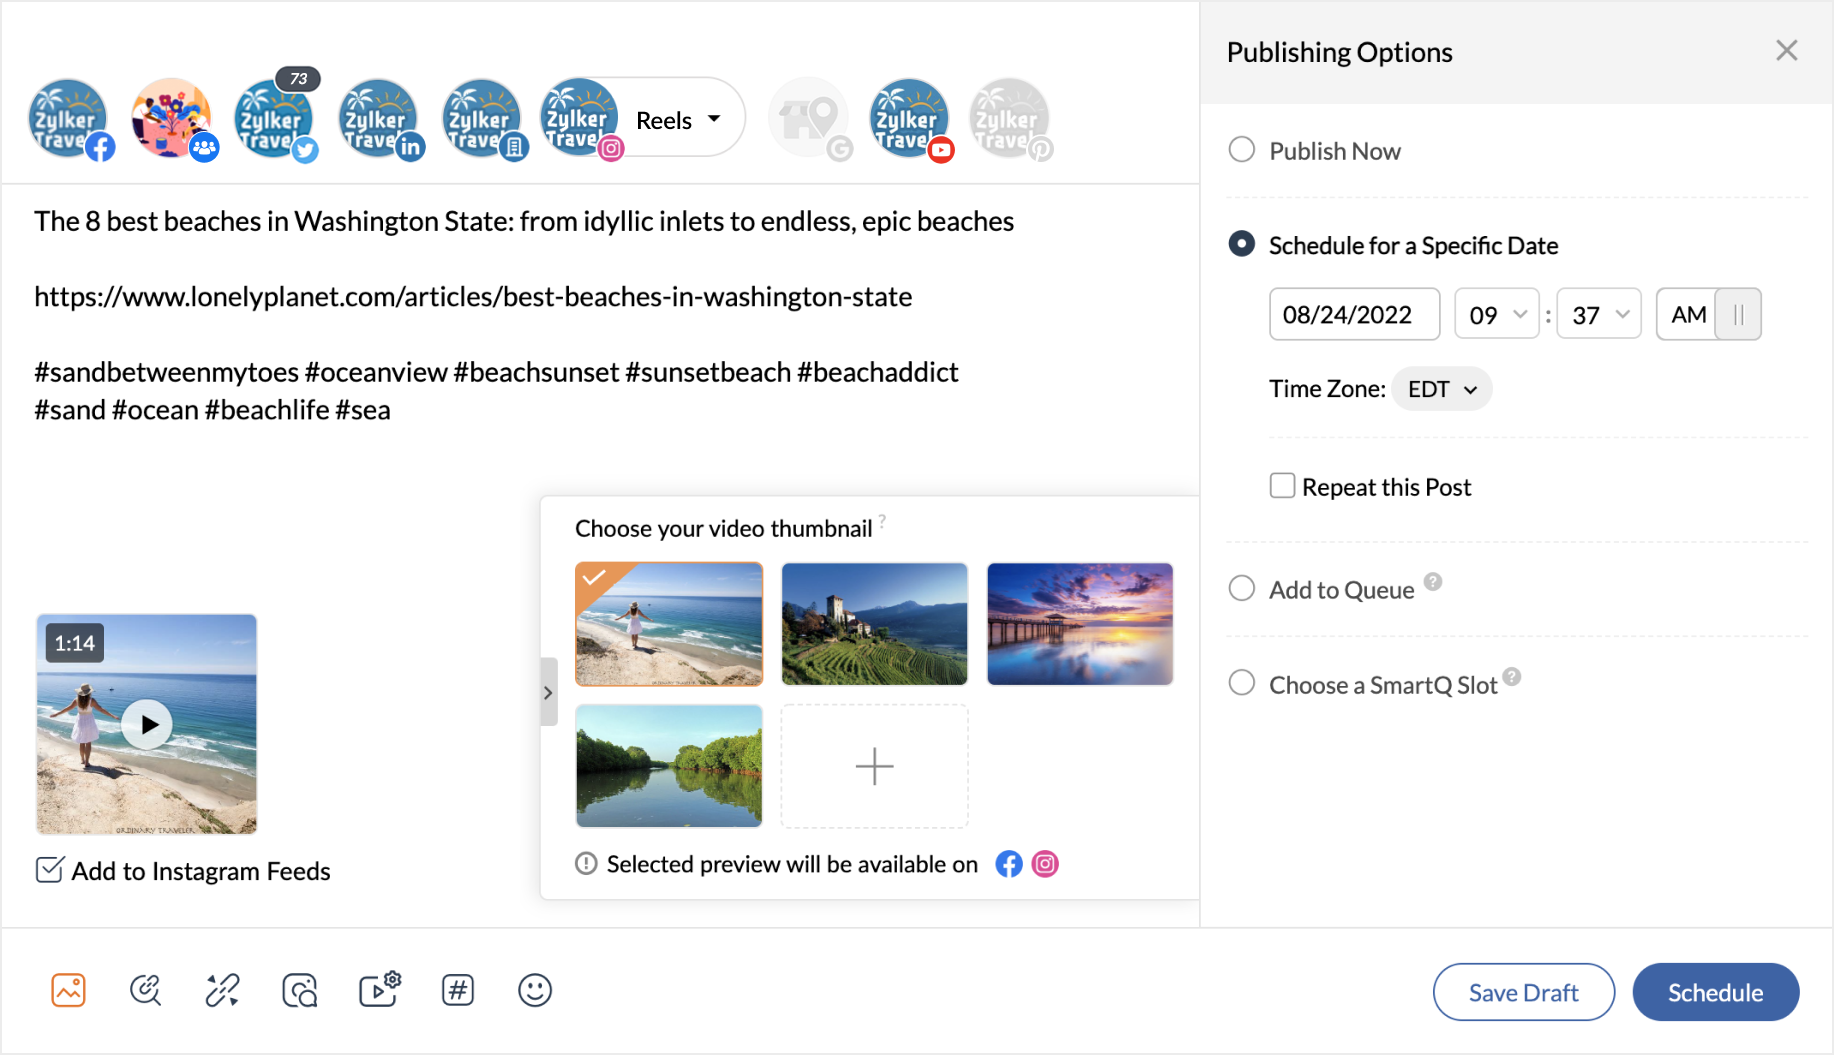Viewport: 1834px width, 1055px height.
Task: Click the Schedule button
Action: pos(1715,992)
